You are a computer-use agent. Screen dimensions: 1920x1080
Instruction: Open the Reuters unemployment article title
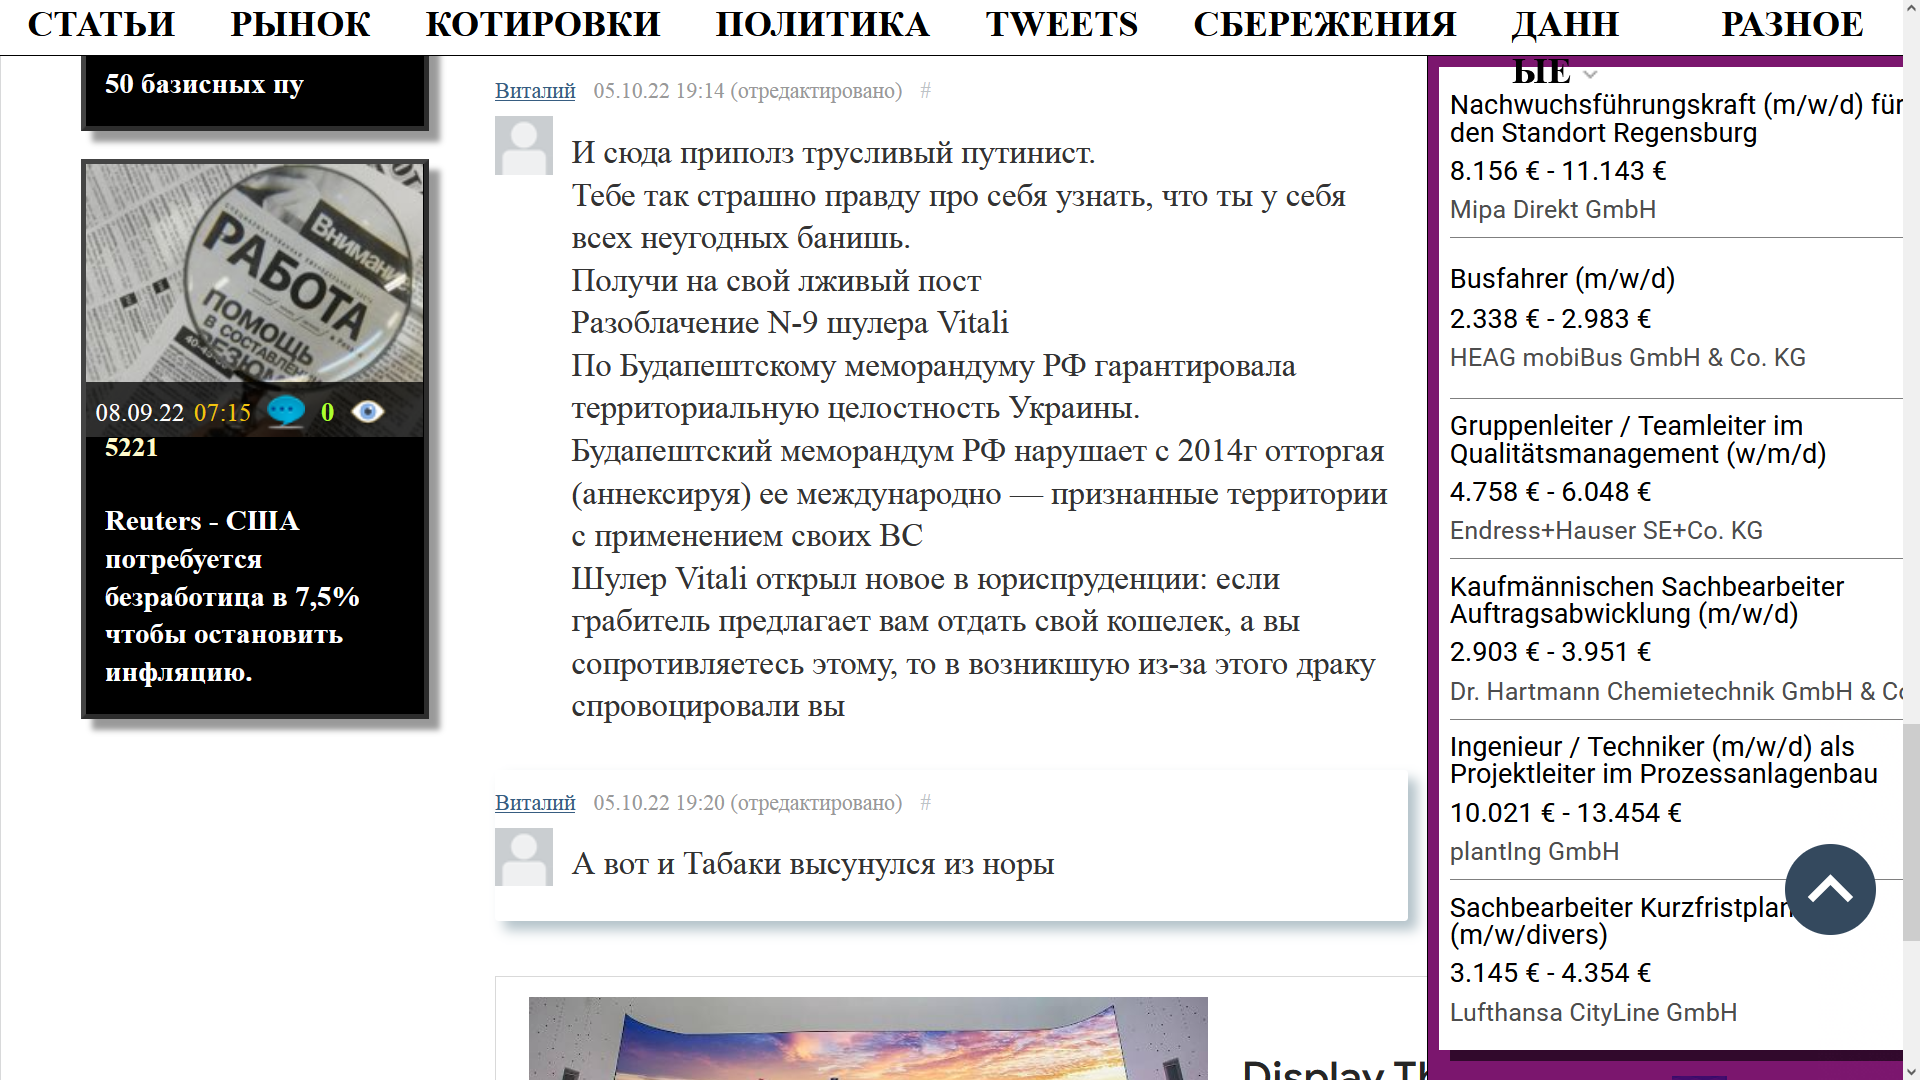231,596
